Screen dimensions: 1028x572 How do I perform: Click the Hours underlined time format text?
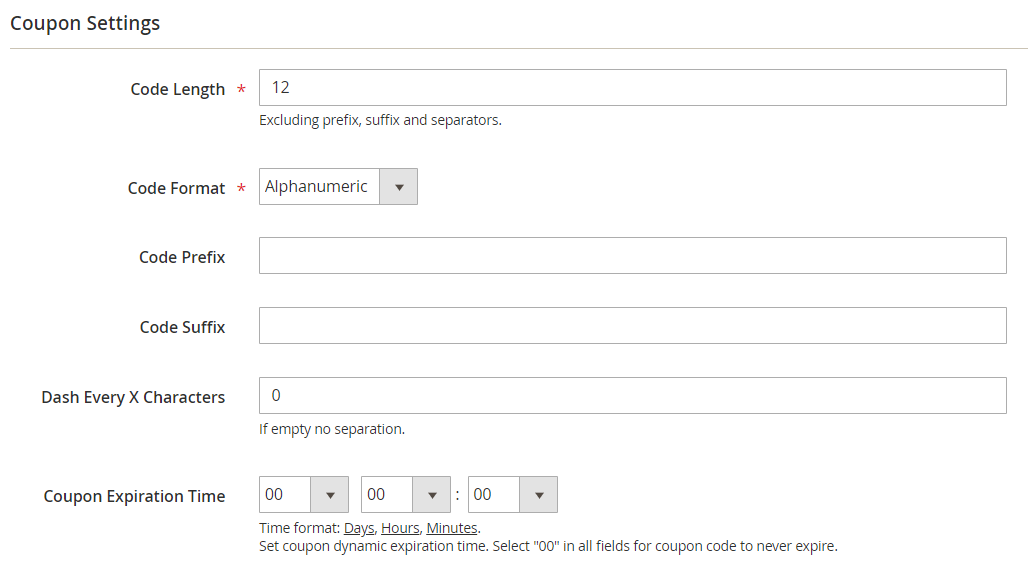[400, 528]
